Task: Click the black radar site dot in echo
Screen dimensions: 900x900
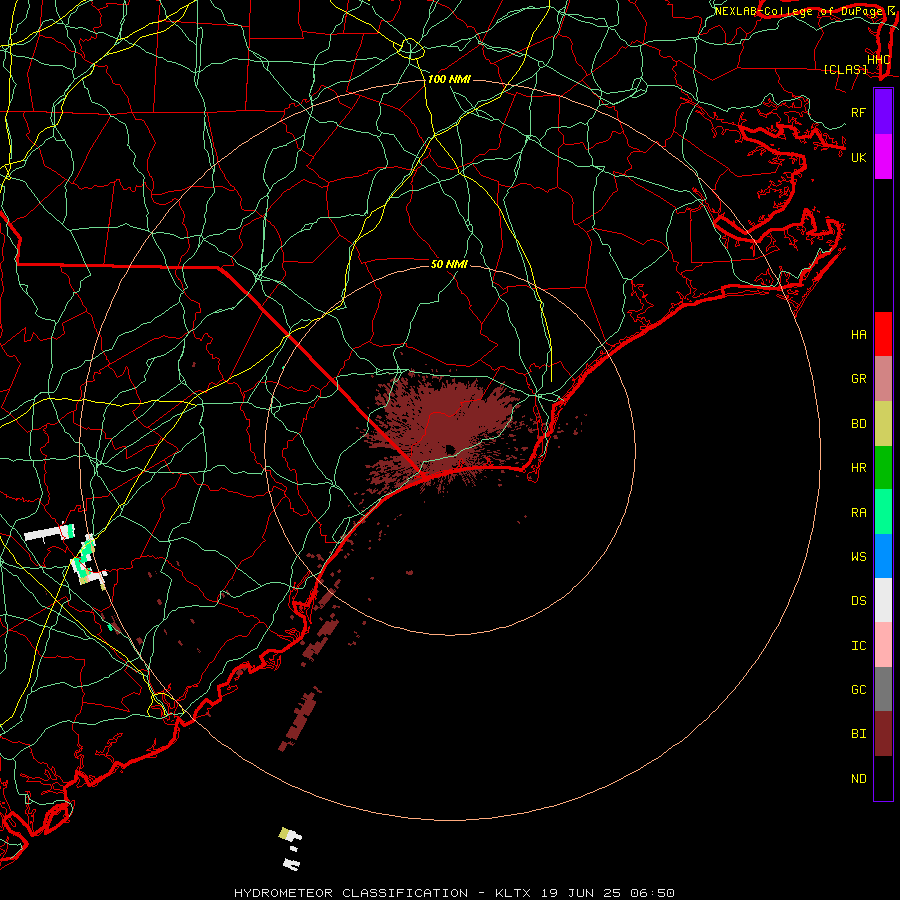Action: [450, 449]
